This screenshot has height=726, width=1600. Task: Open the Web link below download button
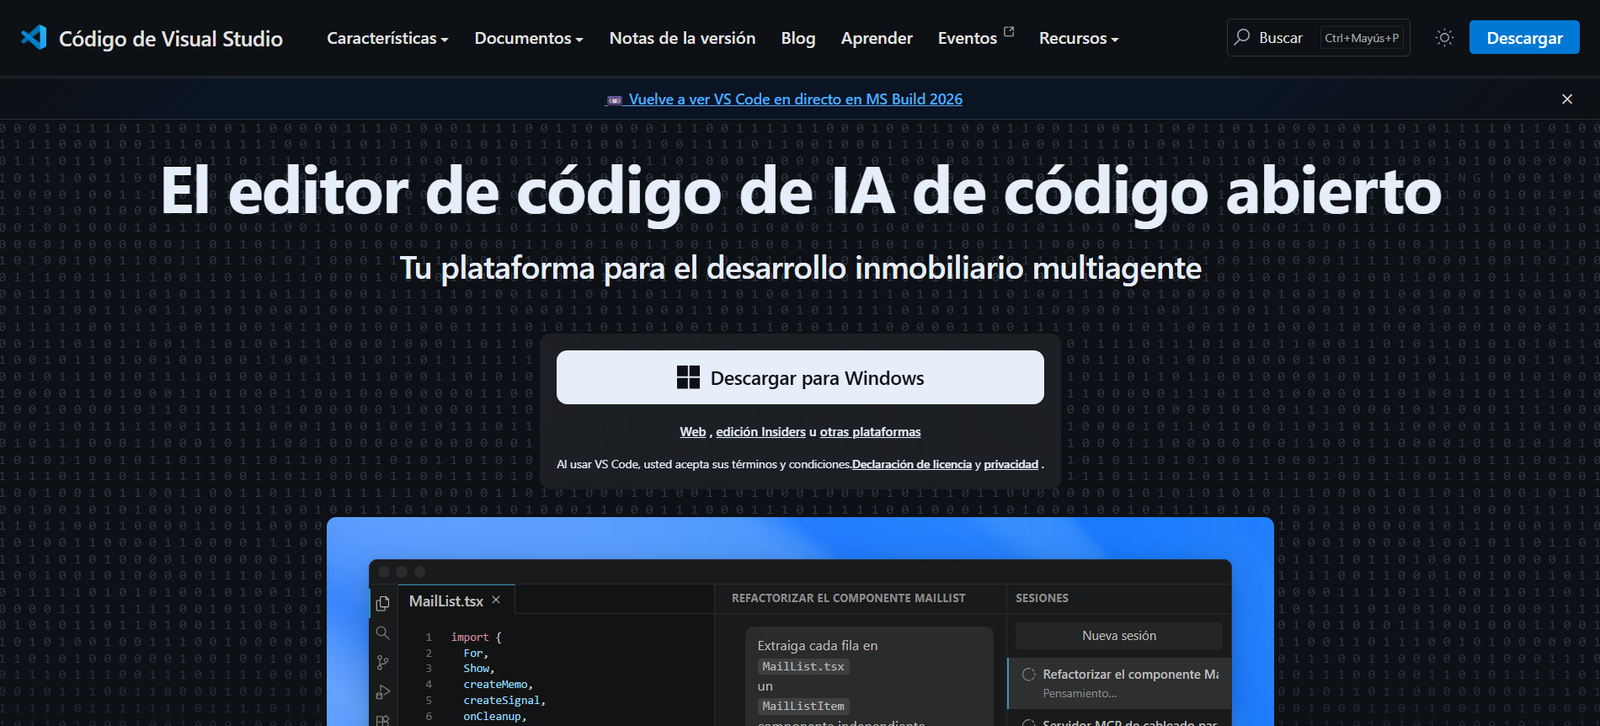693,432
